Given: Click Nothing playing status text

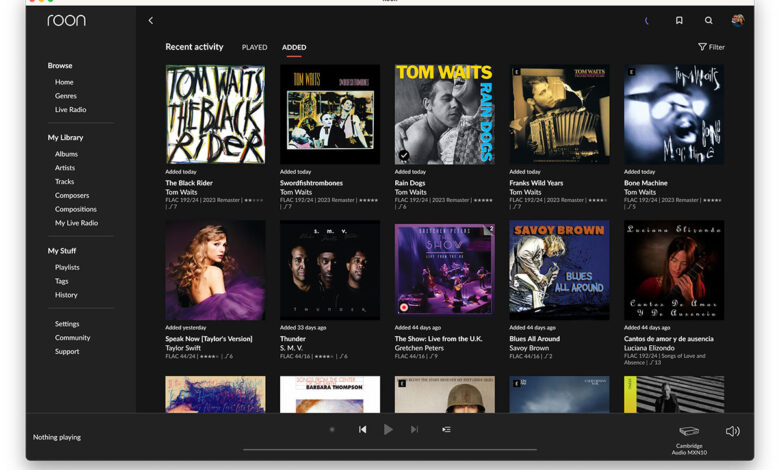Looking at the screenshot, I should click(x=57, y=437).
